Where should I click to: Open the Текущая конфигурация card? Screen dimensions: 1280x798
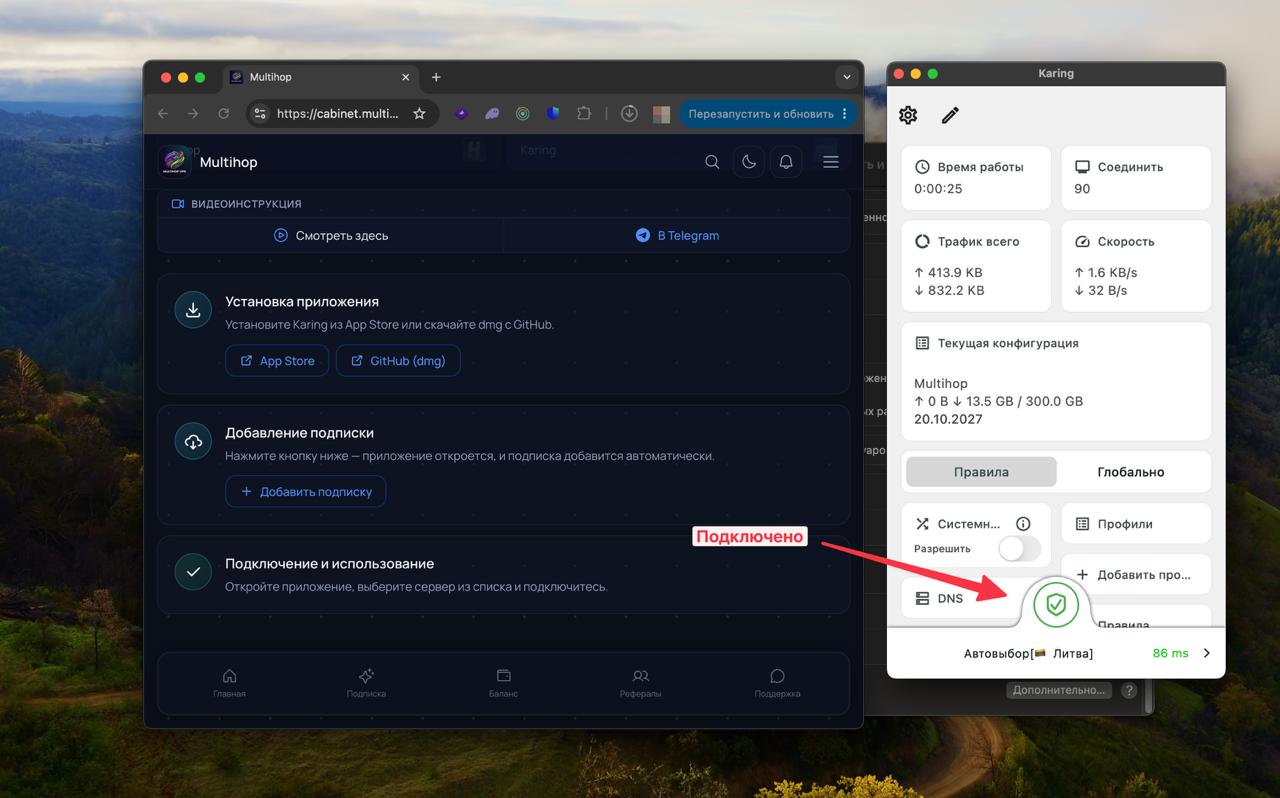[x=1056, y=381]
